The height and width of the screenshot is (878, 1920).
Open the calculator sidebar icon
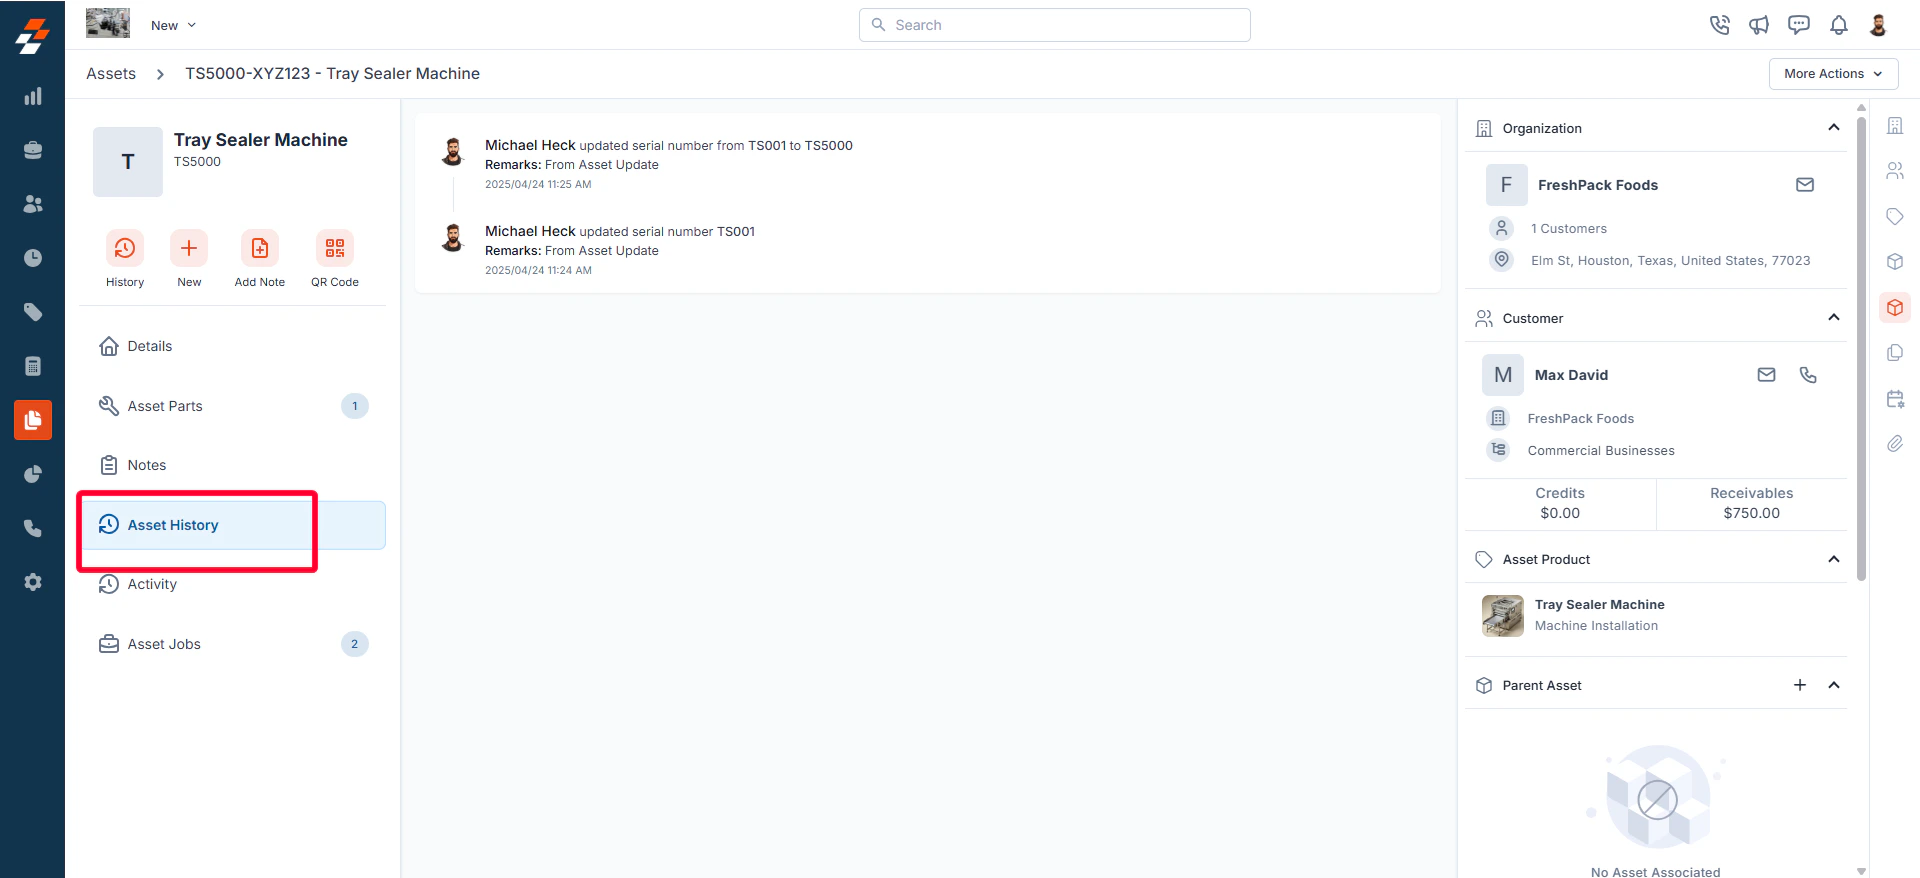[33, 366]
